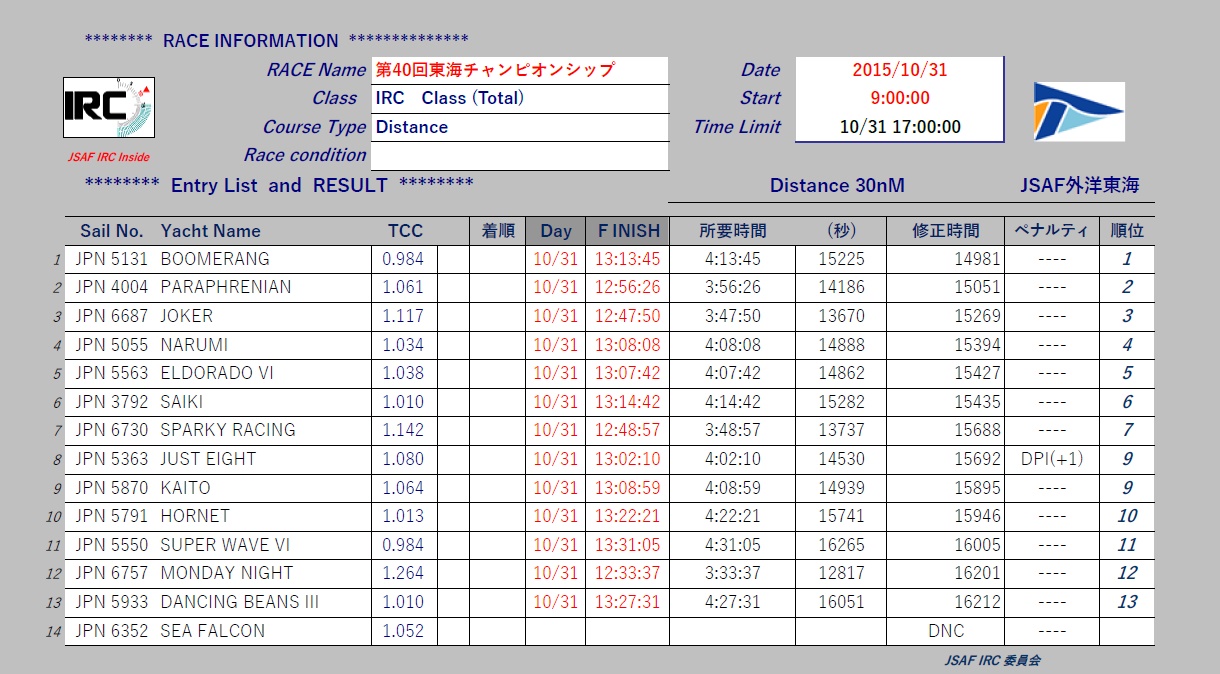Select the SPARKY RACING yacht name cell
This screenshot has width=1220, height=674.
pos(228,430)
